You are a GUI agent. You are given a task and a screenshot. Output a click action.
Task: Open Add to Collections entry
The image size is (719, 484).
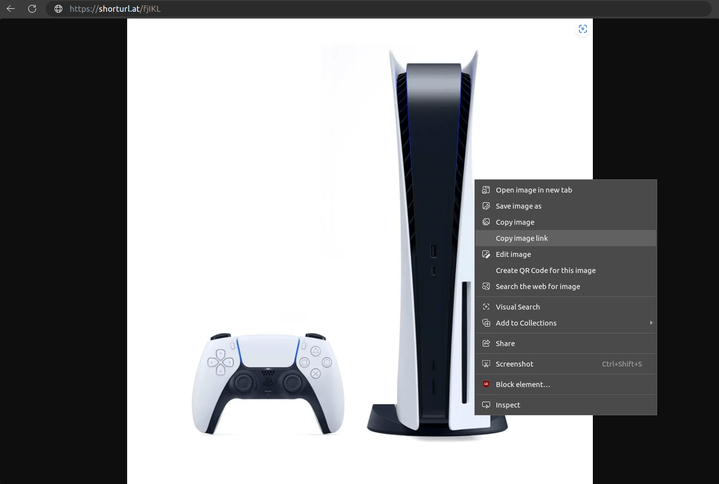tap(566, 323)
